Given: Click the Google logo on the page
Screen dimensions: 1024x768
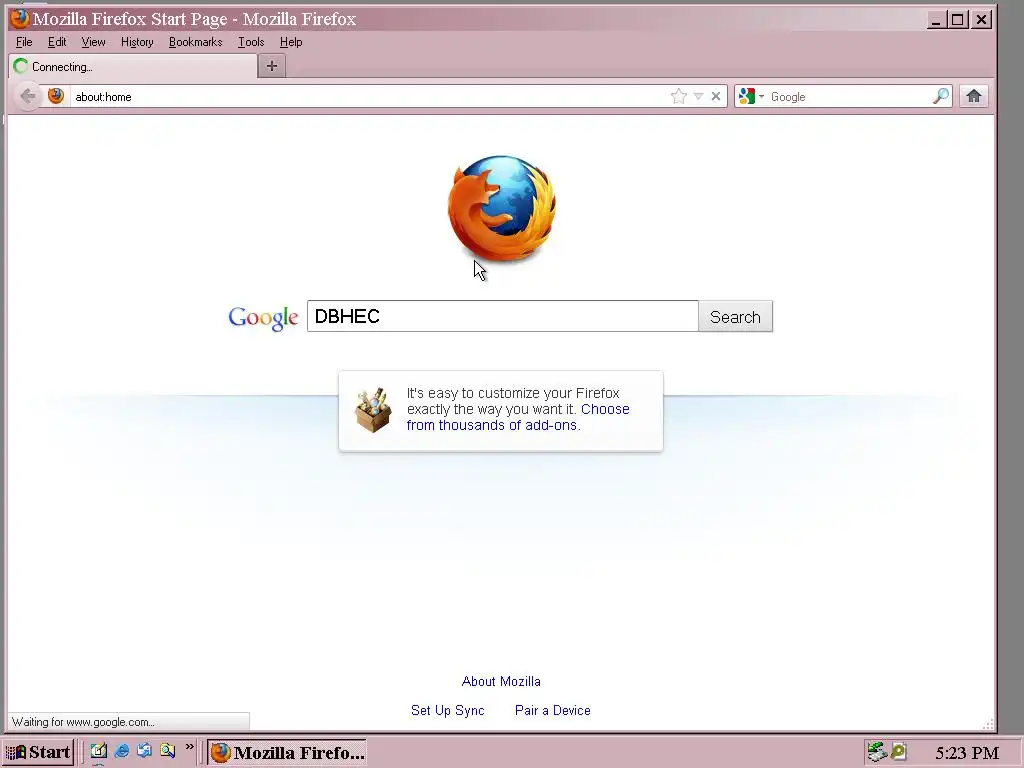Looking at the screenshot, I should [263, 318].
